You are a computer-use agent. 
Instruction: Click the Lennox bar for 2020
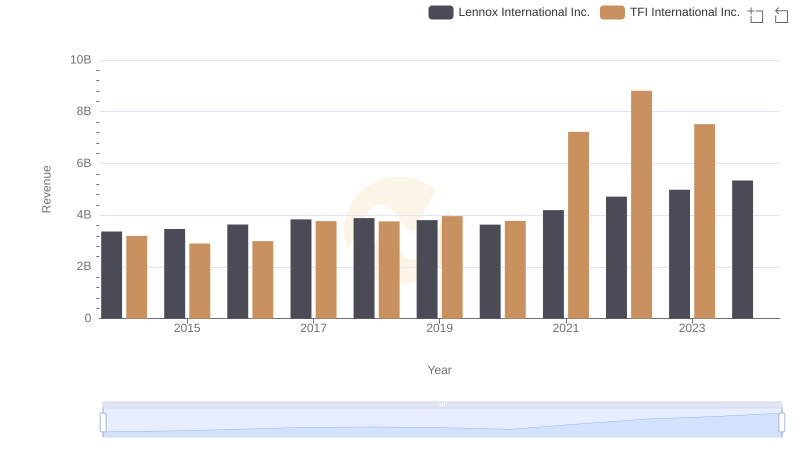pyautogui.click(x=490, y=271)
